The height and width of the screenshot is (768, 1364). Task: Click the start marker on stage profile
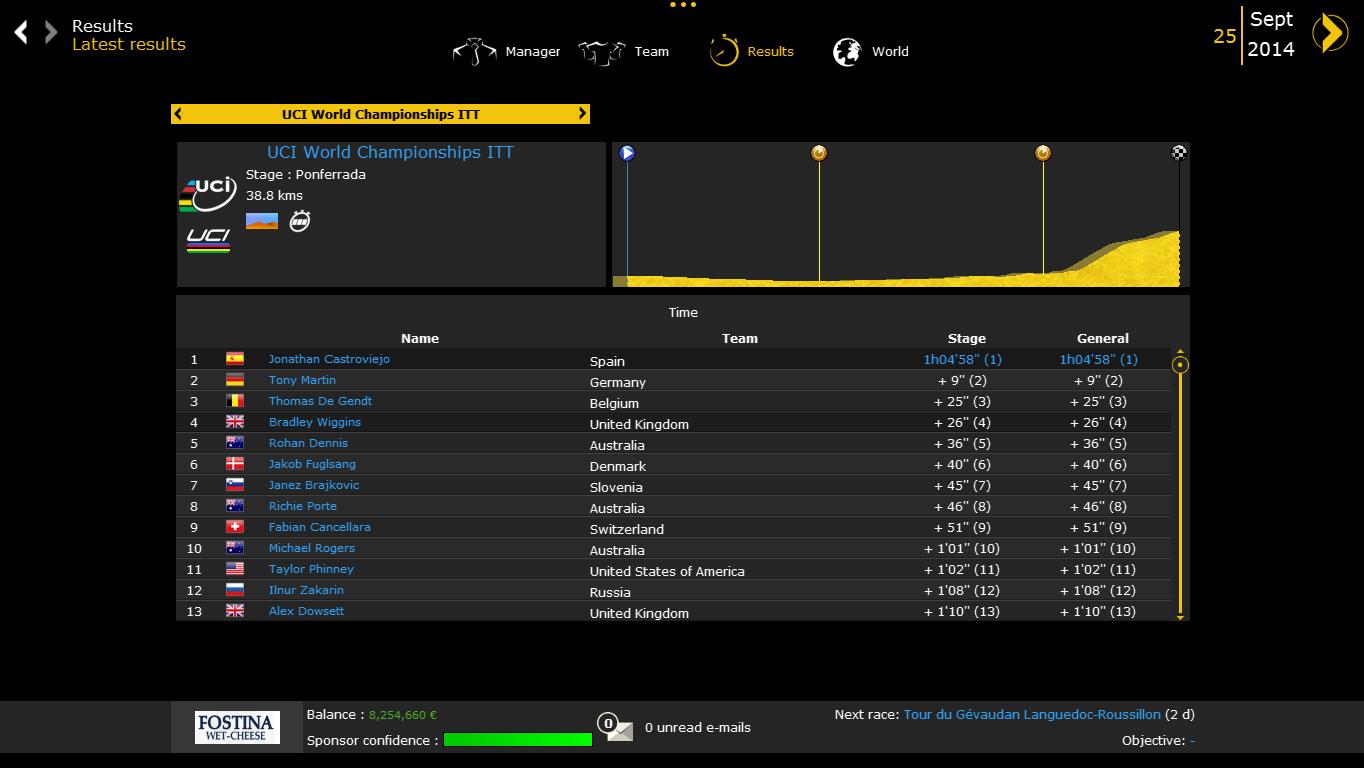tap(627, 153)
